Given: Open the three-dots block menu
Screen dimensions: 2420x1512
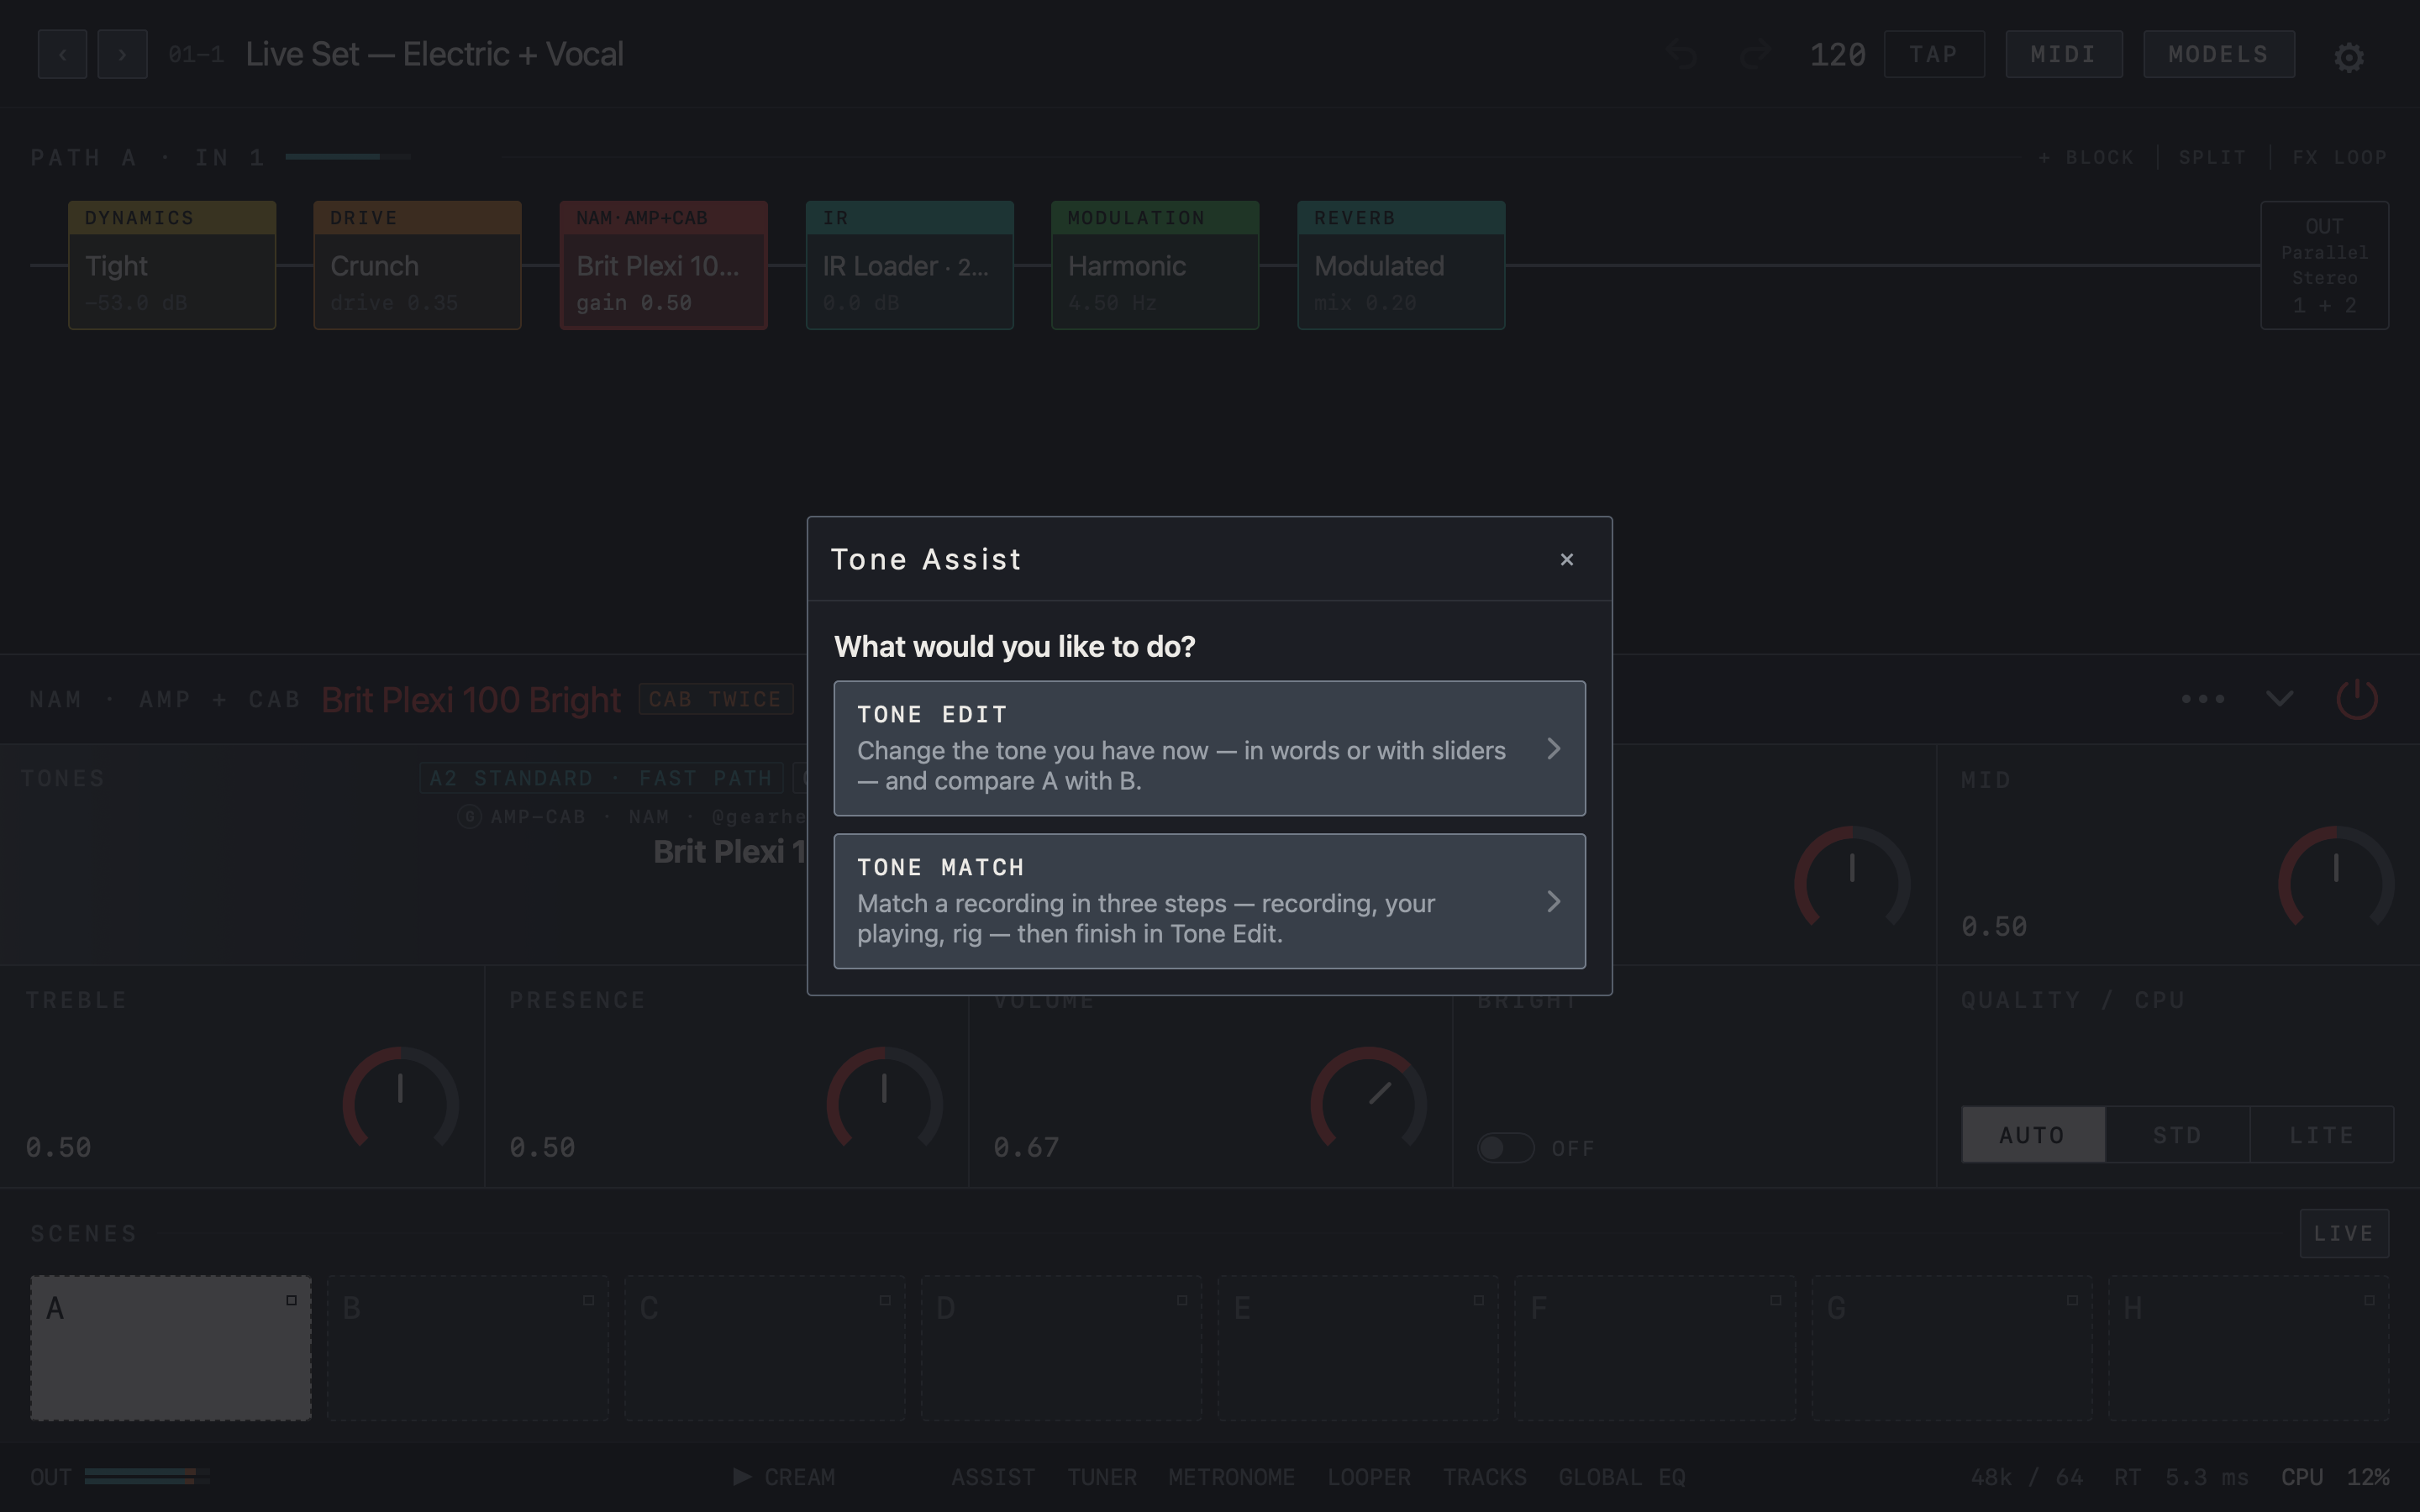Looking at the screenshot, I should pyautogui.click(x=2202, y=699).
